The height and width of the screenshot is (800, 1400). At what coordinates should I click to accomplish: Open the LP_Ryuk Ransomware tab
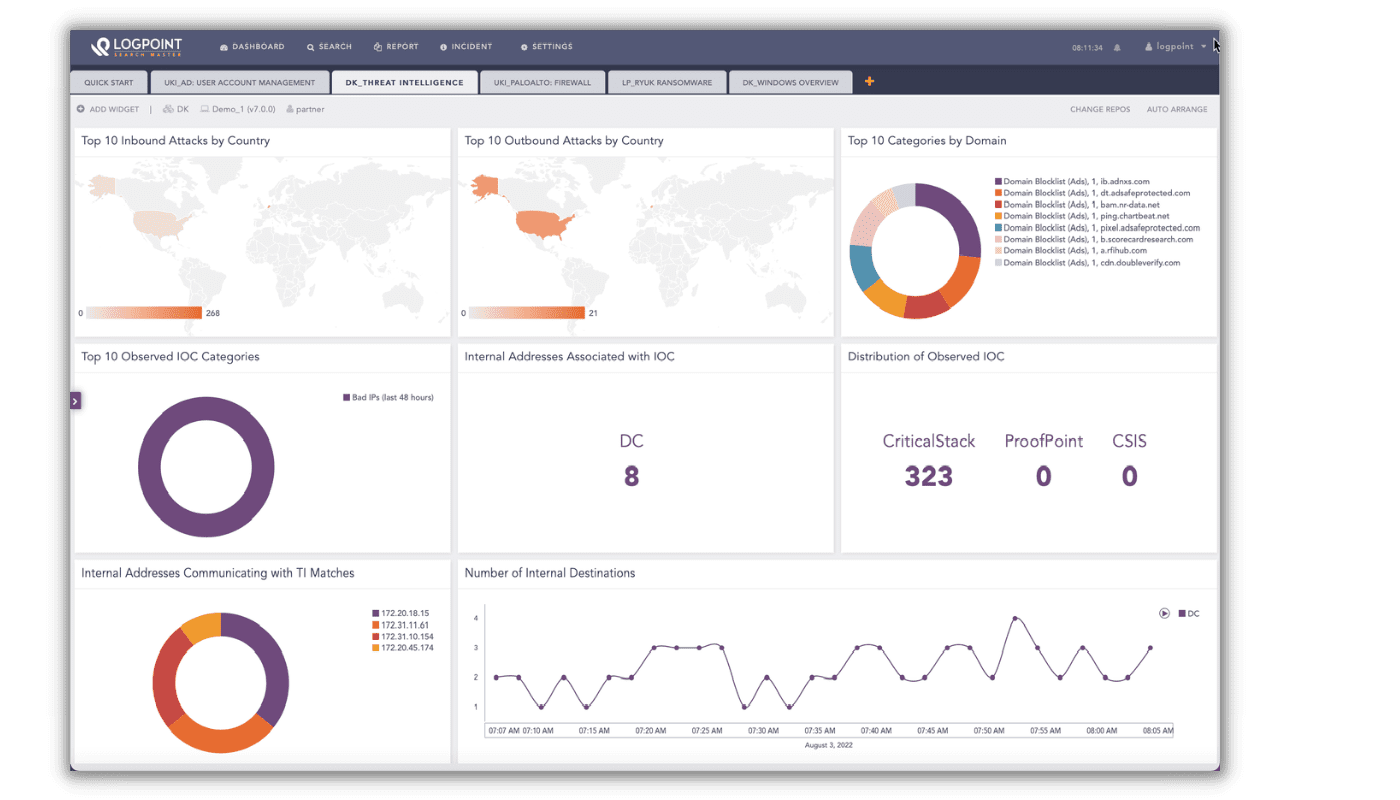[x=667, y=82]
